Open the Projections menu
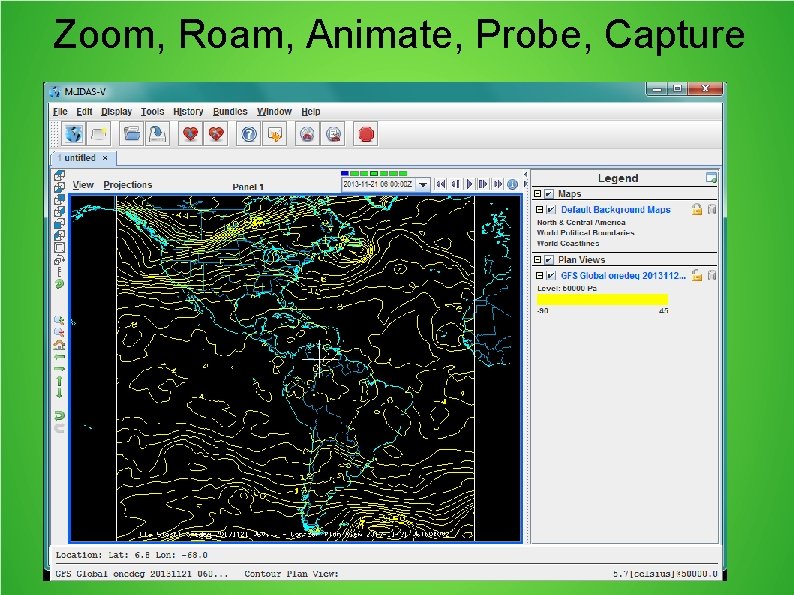 [x=128, y=185]
